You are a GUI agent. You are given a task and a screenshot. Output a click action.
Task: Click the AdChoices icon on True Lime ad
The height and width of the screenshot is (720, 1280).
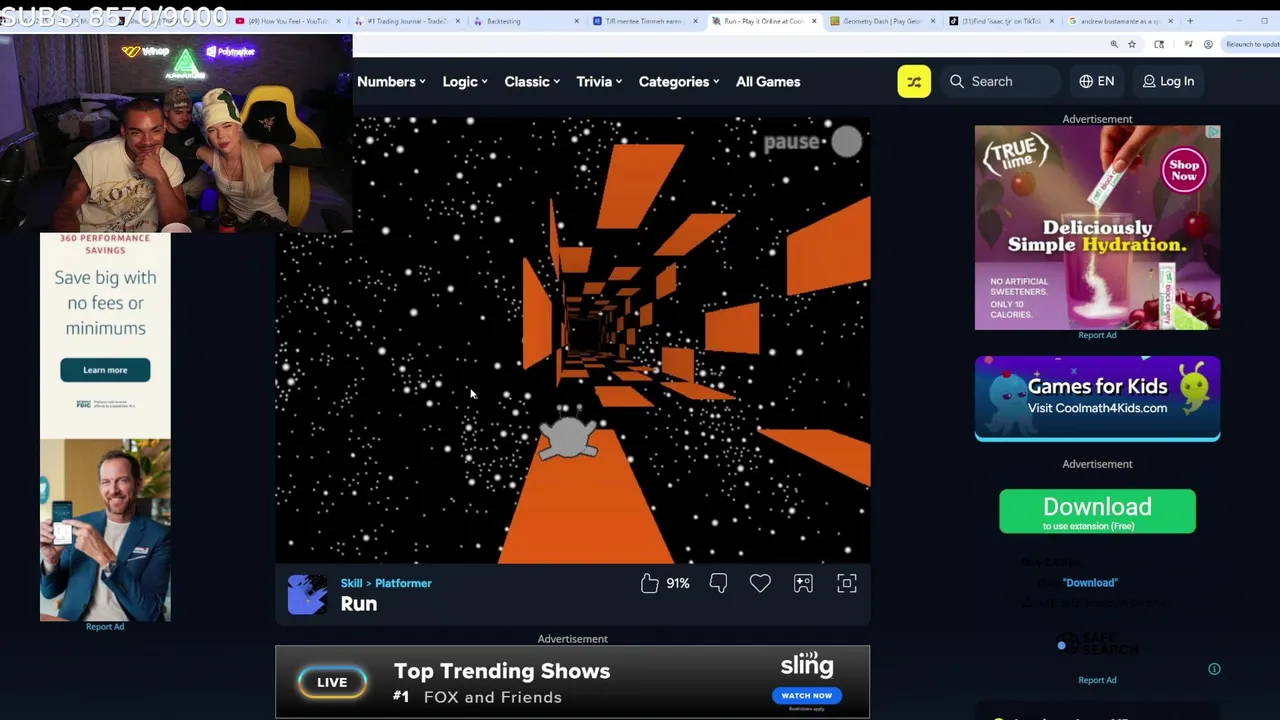pos(1213,132)
